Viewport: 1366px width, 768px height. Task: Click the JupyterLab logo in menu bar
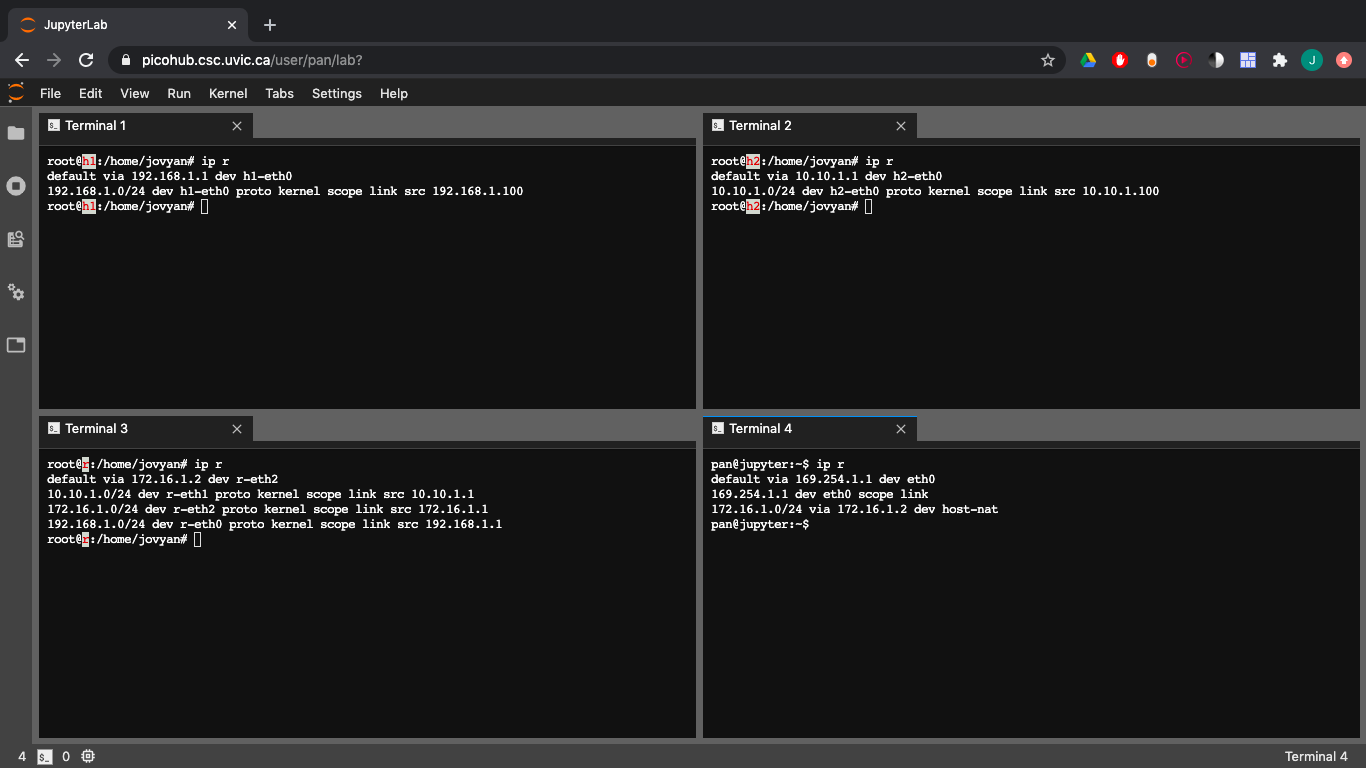click(16, 93)
